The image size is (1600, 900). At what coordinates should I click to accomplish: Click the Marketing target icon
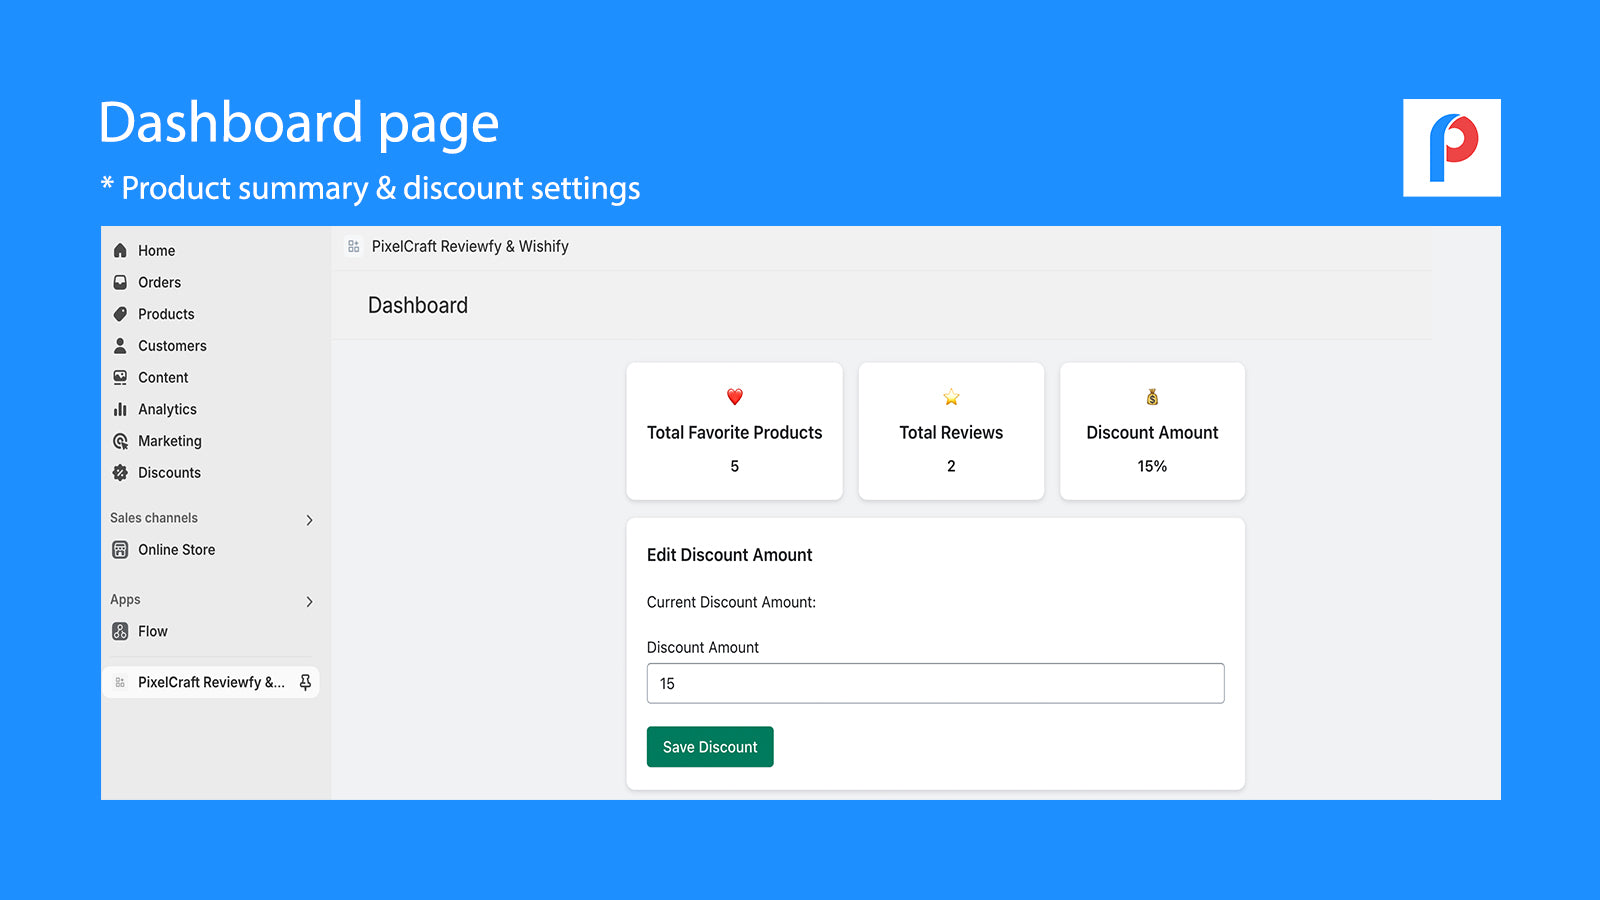120,441
